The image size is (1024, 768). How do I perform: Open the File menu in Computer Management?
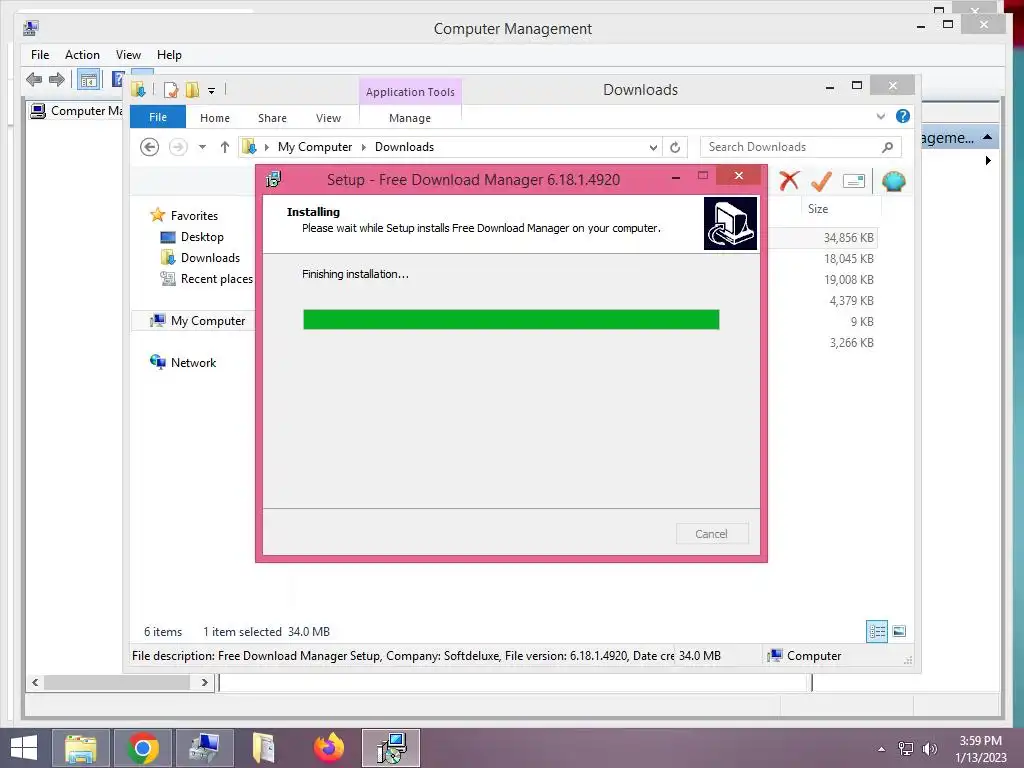(x=40, y=55)
